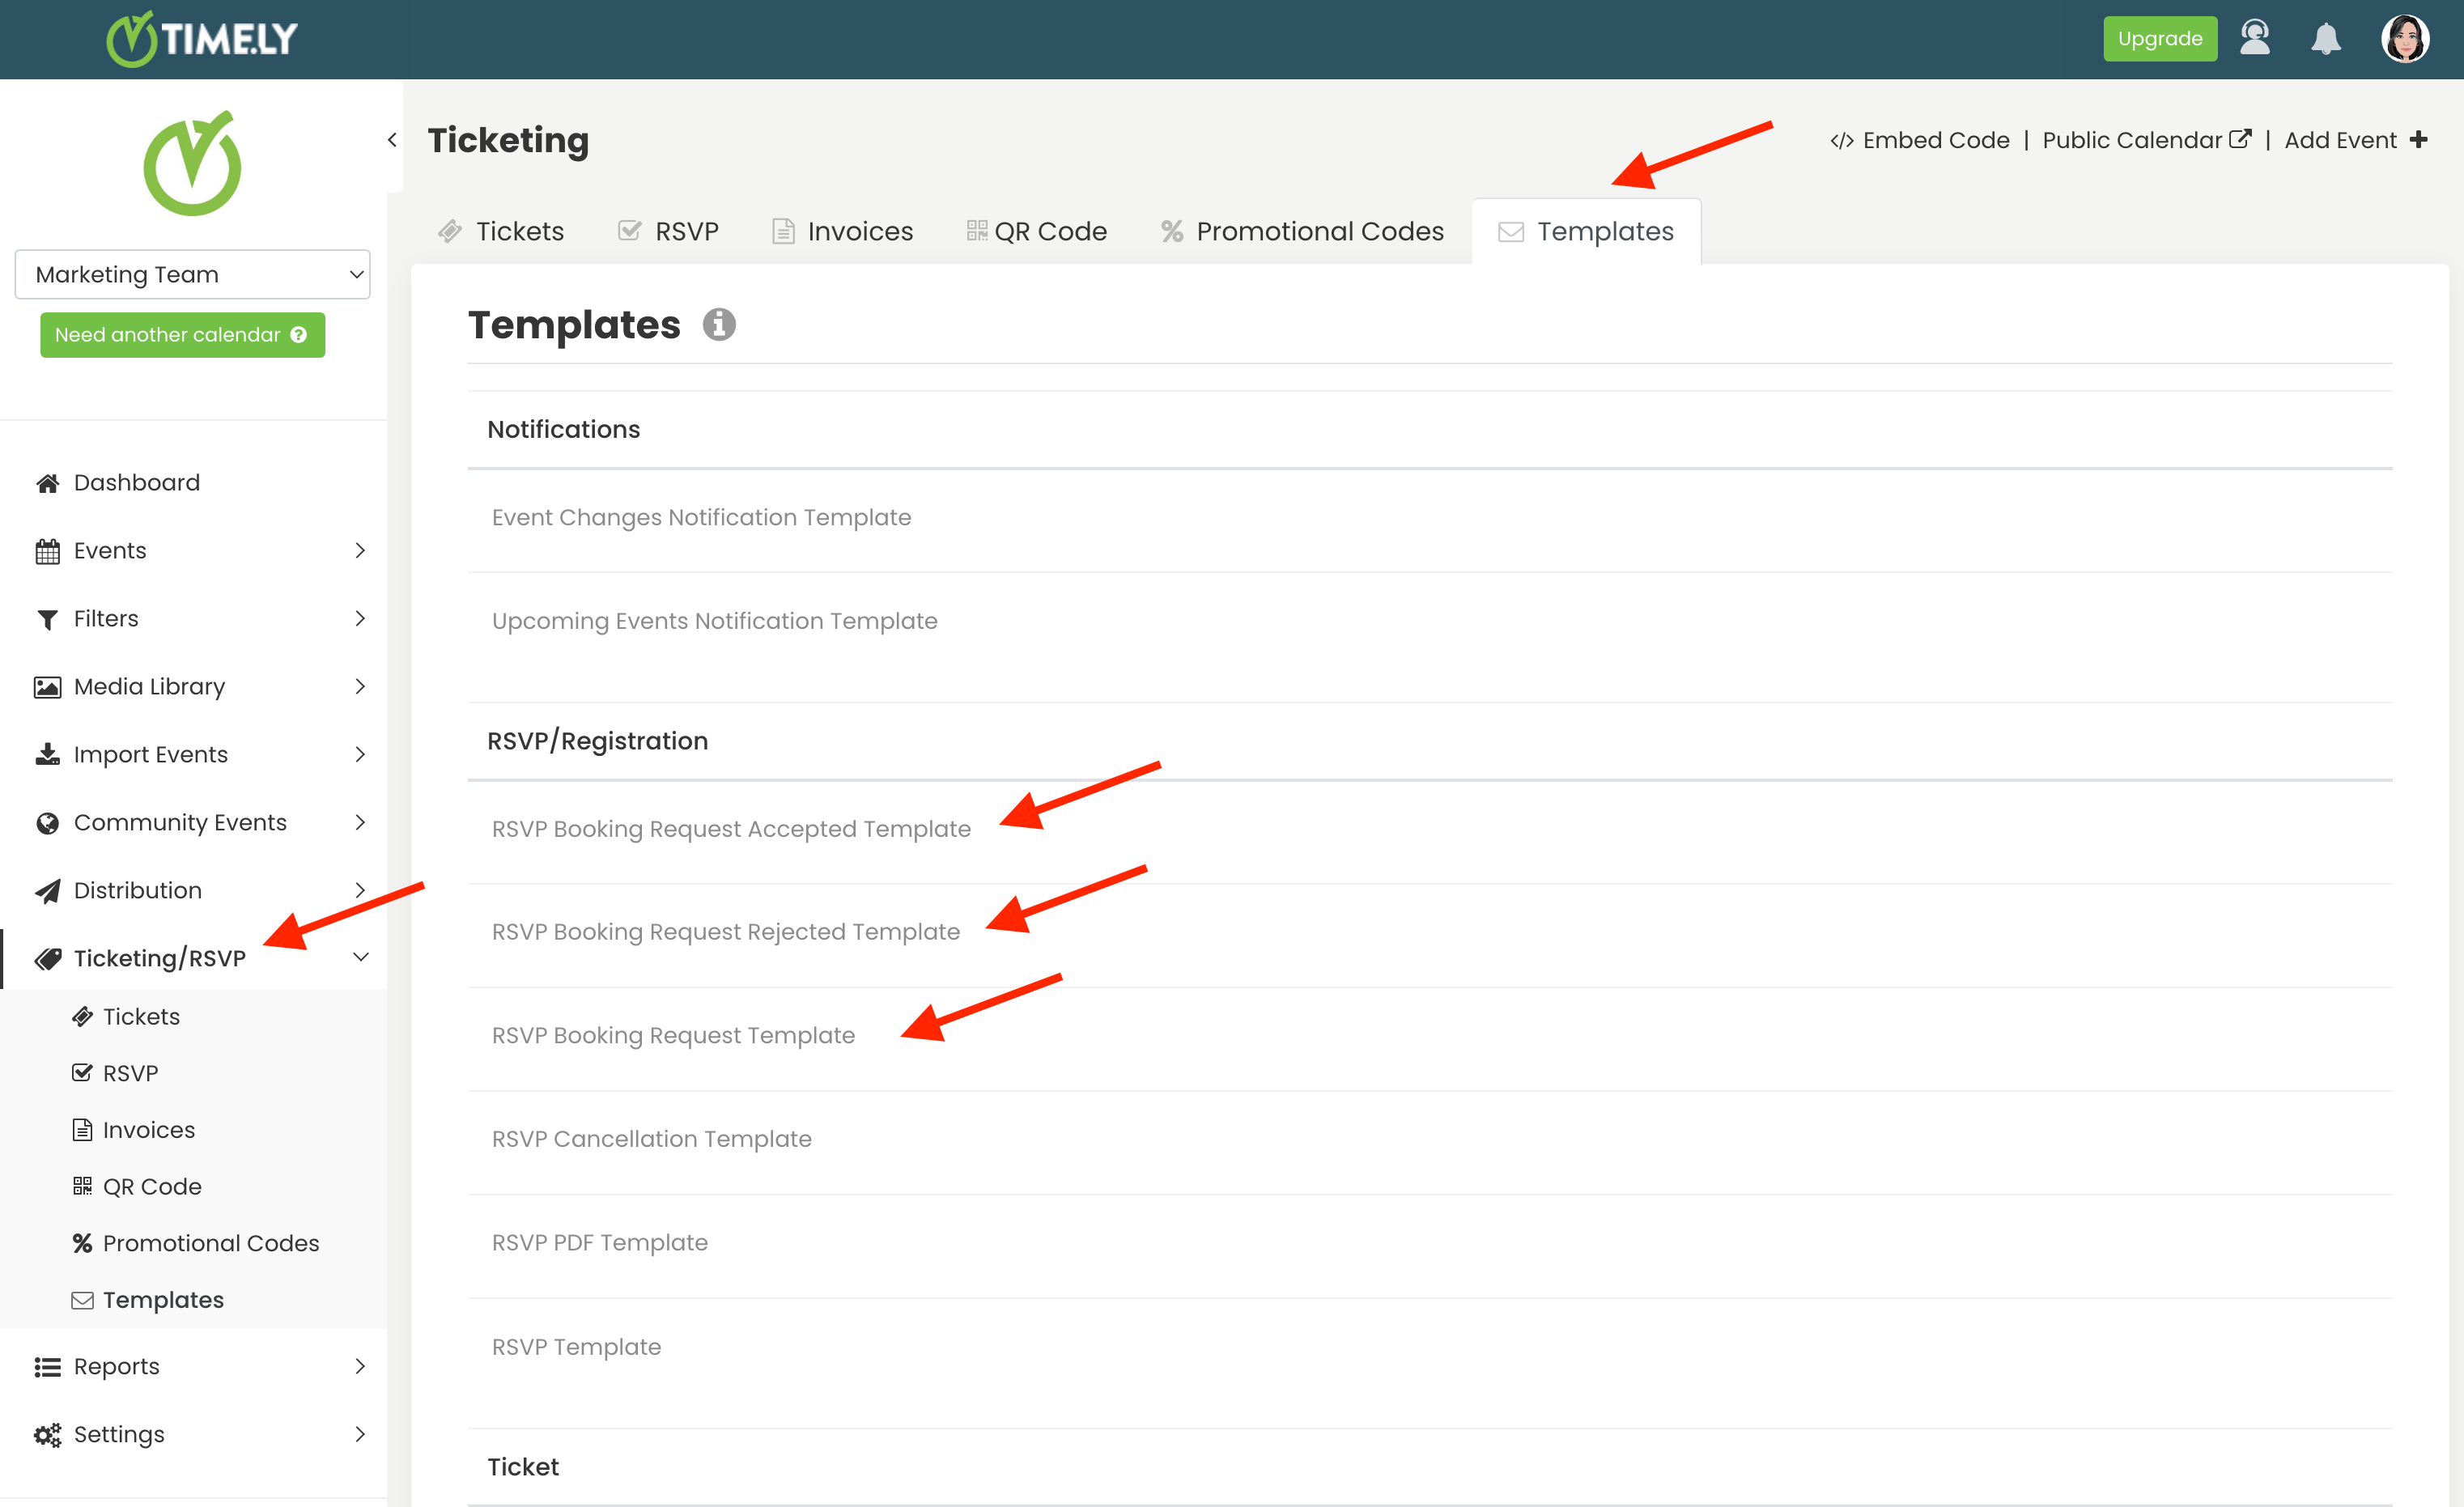
Task: Open RSVP Booking Request Accepted Template
Action: [731, 830]
